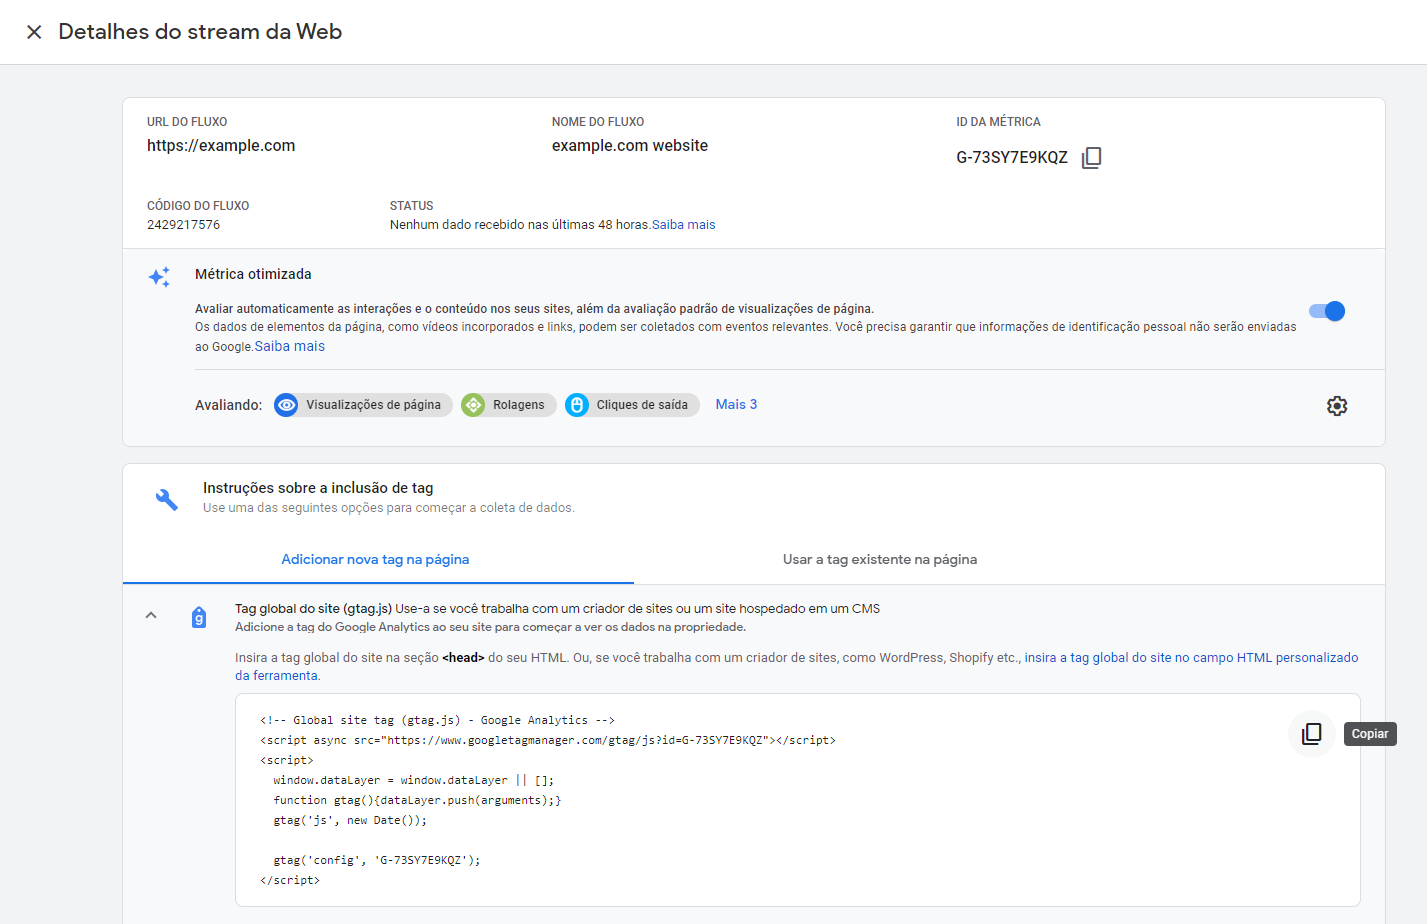The width and height of the screenshot is (1427, 924).
Task: Click the Tag global do site (gtag.js) heading
Action: [313, 609]
